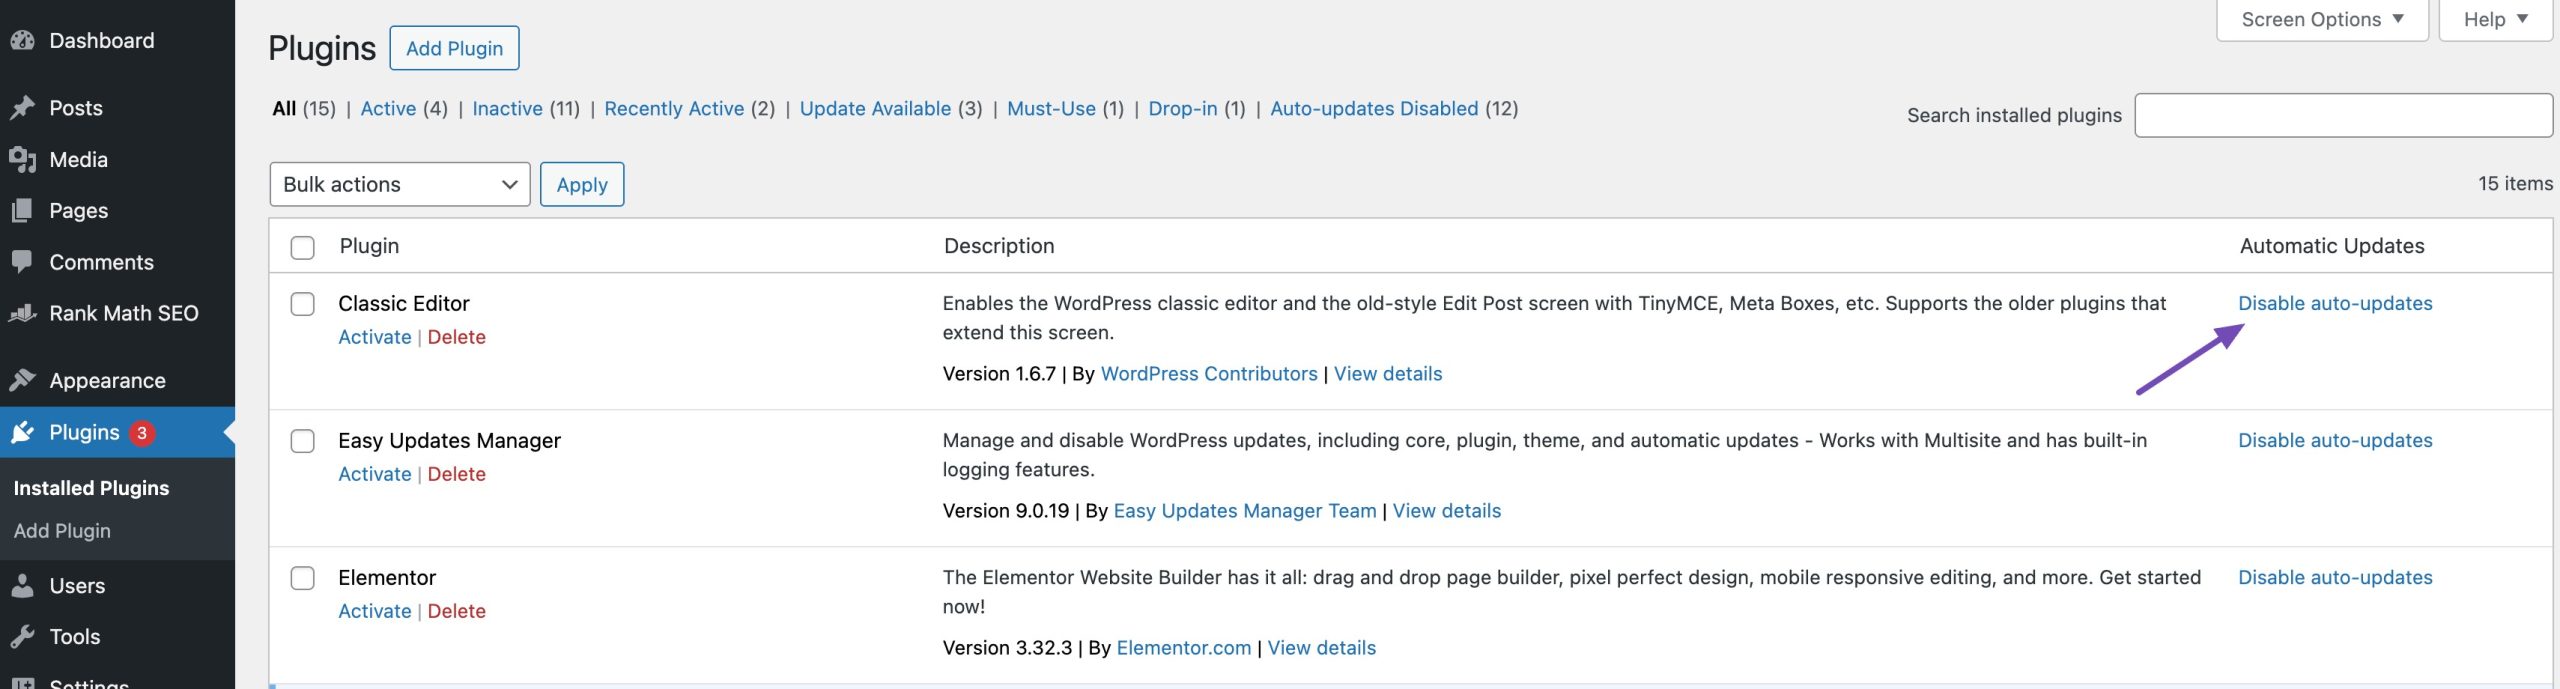Filter plugins by Inactive
The width and height of the screenshot is (2560, 689).
coord(507,109)
